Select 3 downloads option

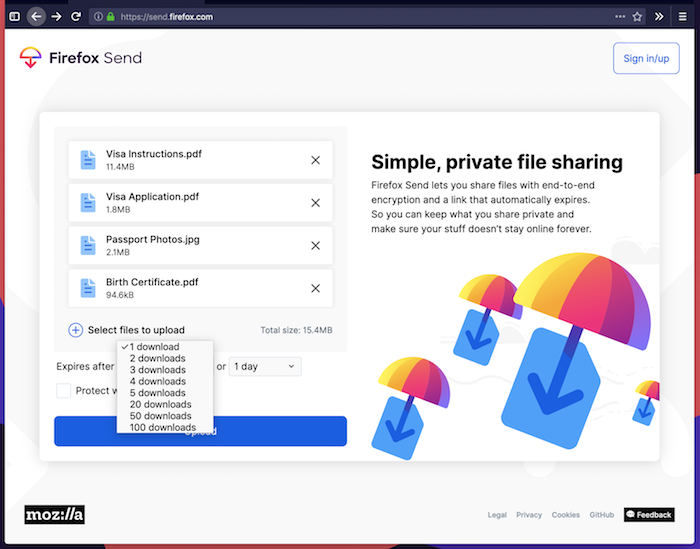coord(165,370)
